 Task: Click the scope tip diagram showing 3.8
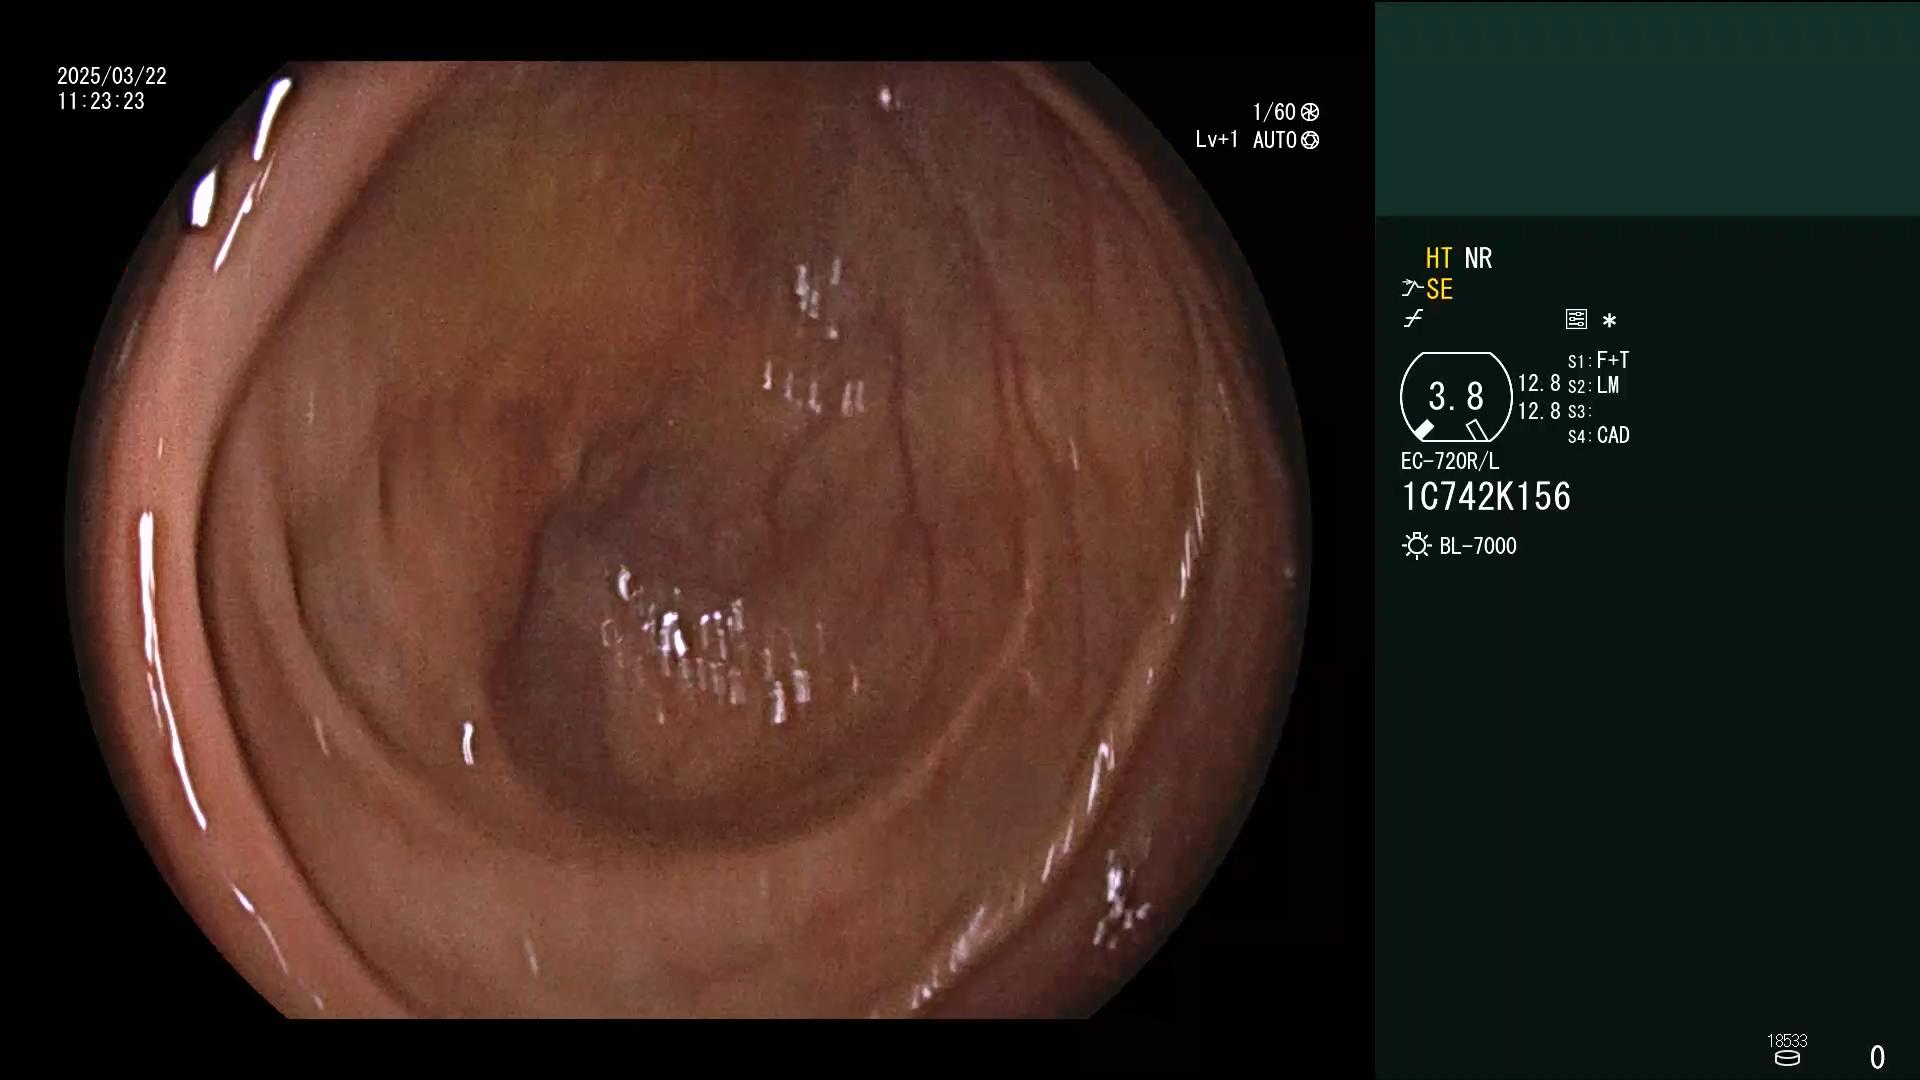click(x=1456, y=397)
